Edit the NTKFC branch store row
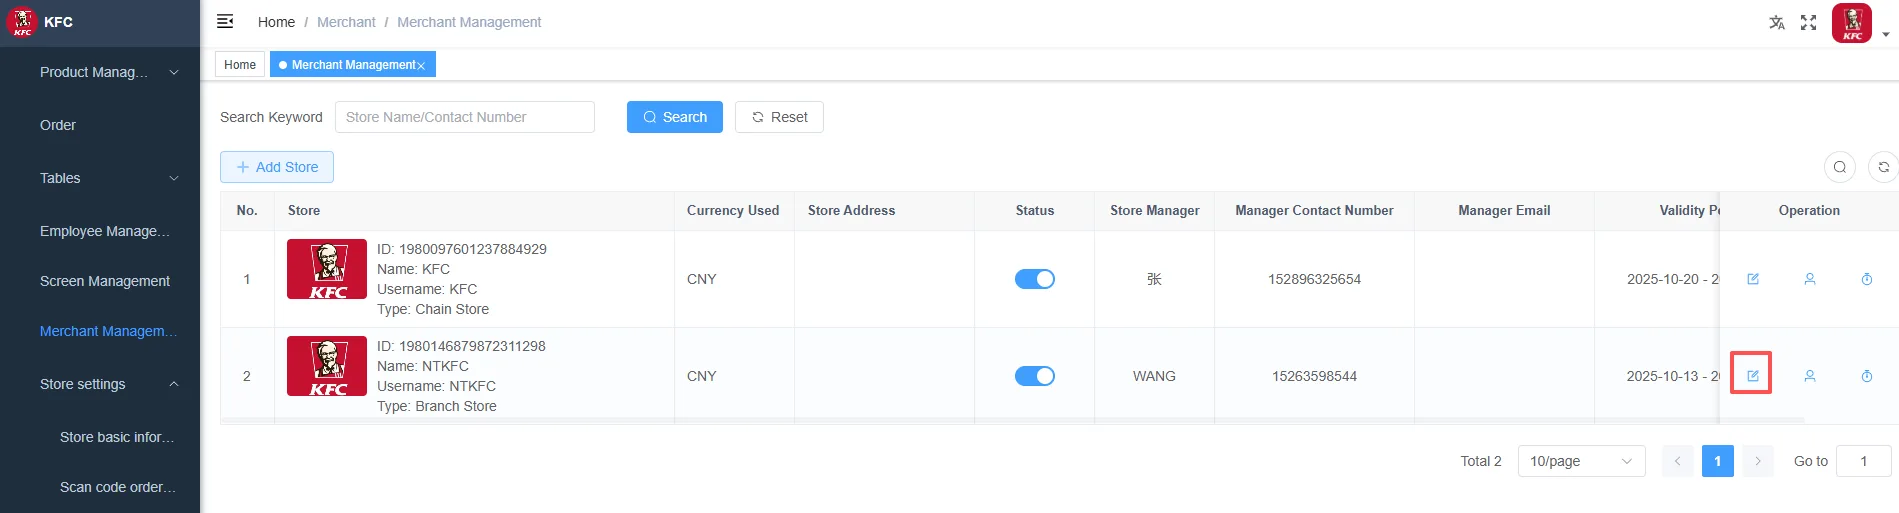This screenshot has width=1899, height=513. coord(1753,376)
